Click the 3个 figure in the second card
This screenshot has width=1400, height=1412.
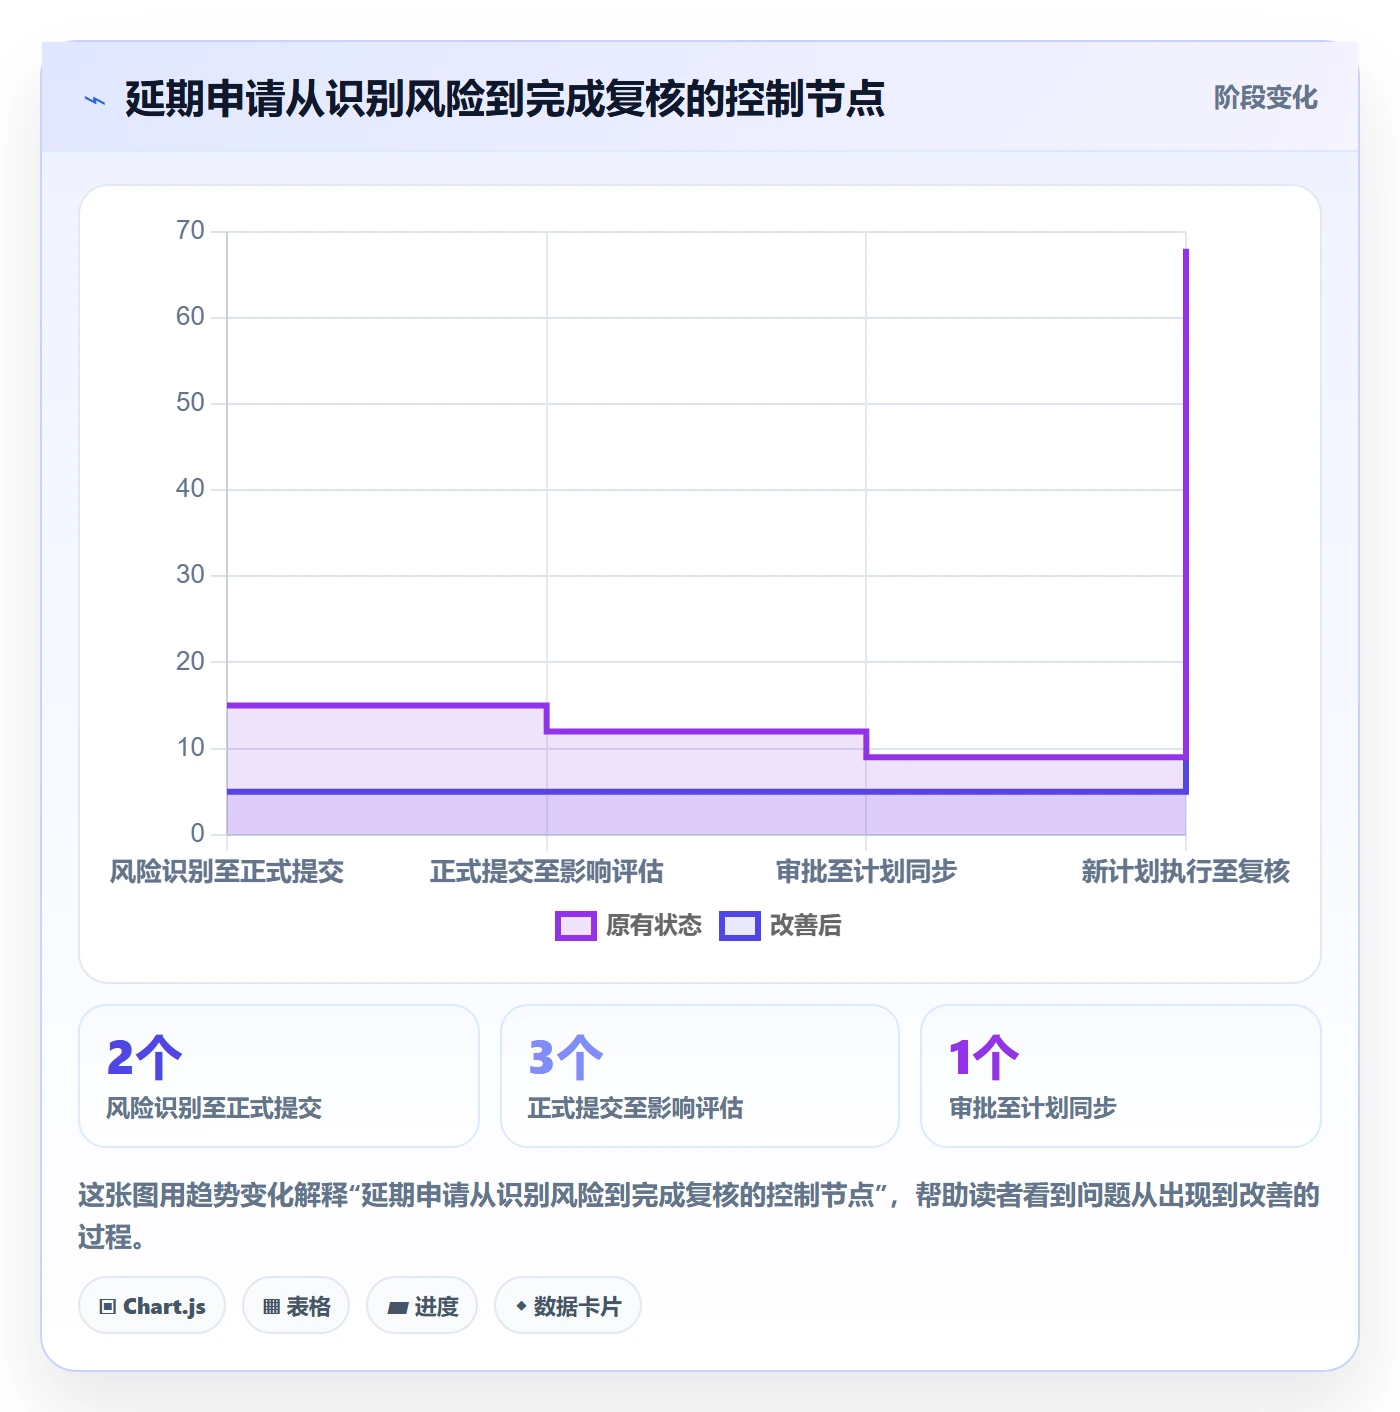(566, 1057)
